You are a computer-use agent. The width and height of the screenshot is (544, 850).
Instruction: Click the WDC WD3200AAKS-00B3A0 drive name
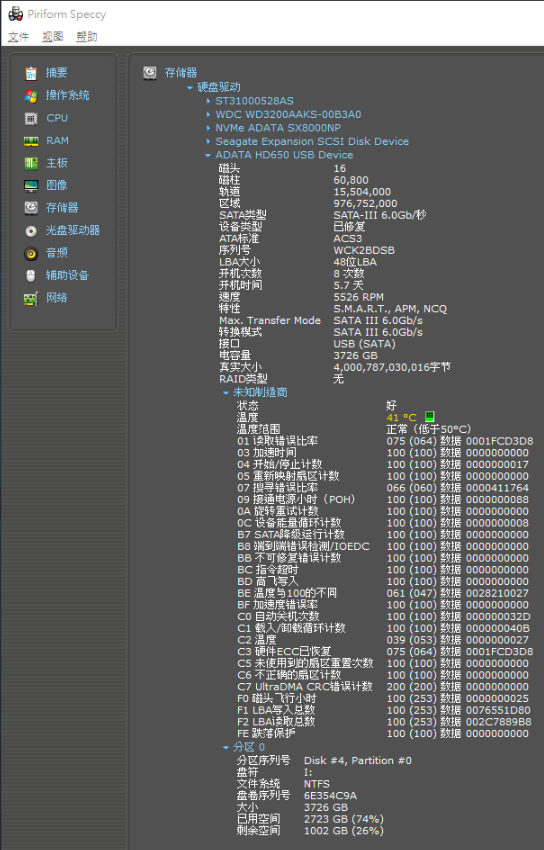[288, 114]
